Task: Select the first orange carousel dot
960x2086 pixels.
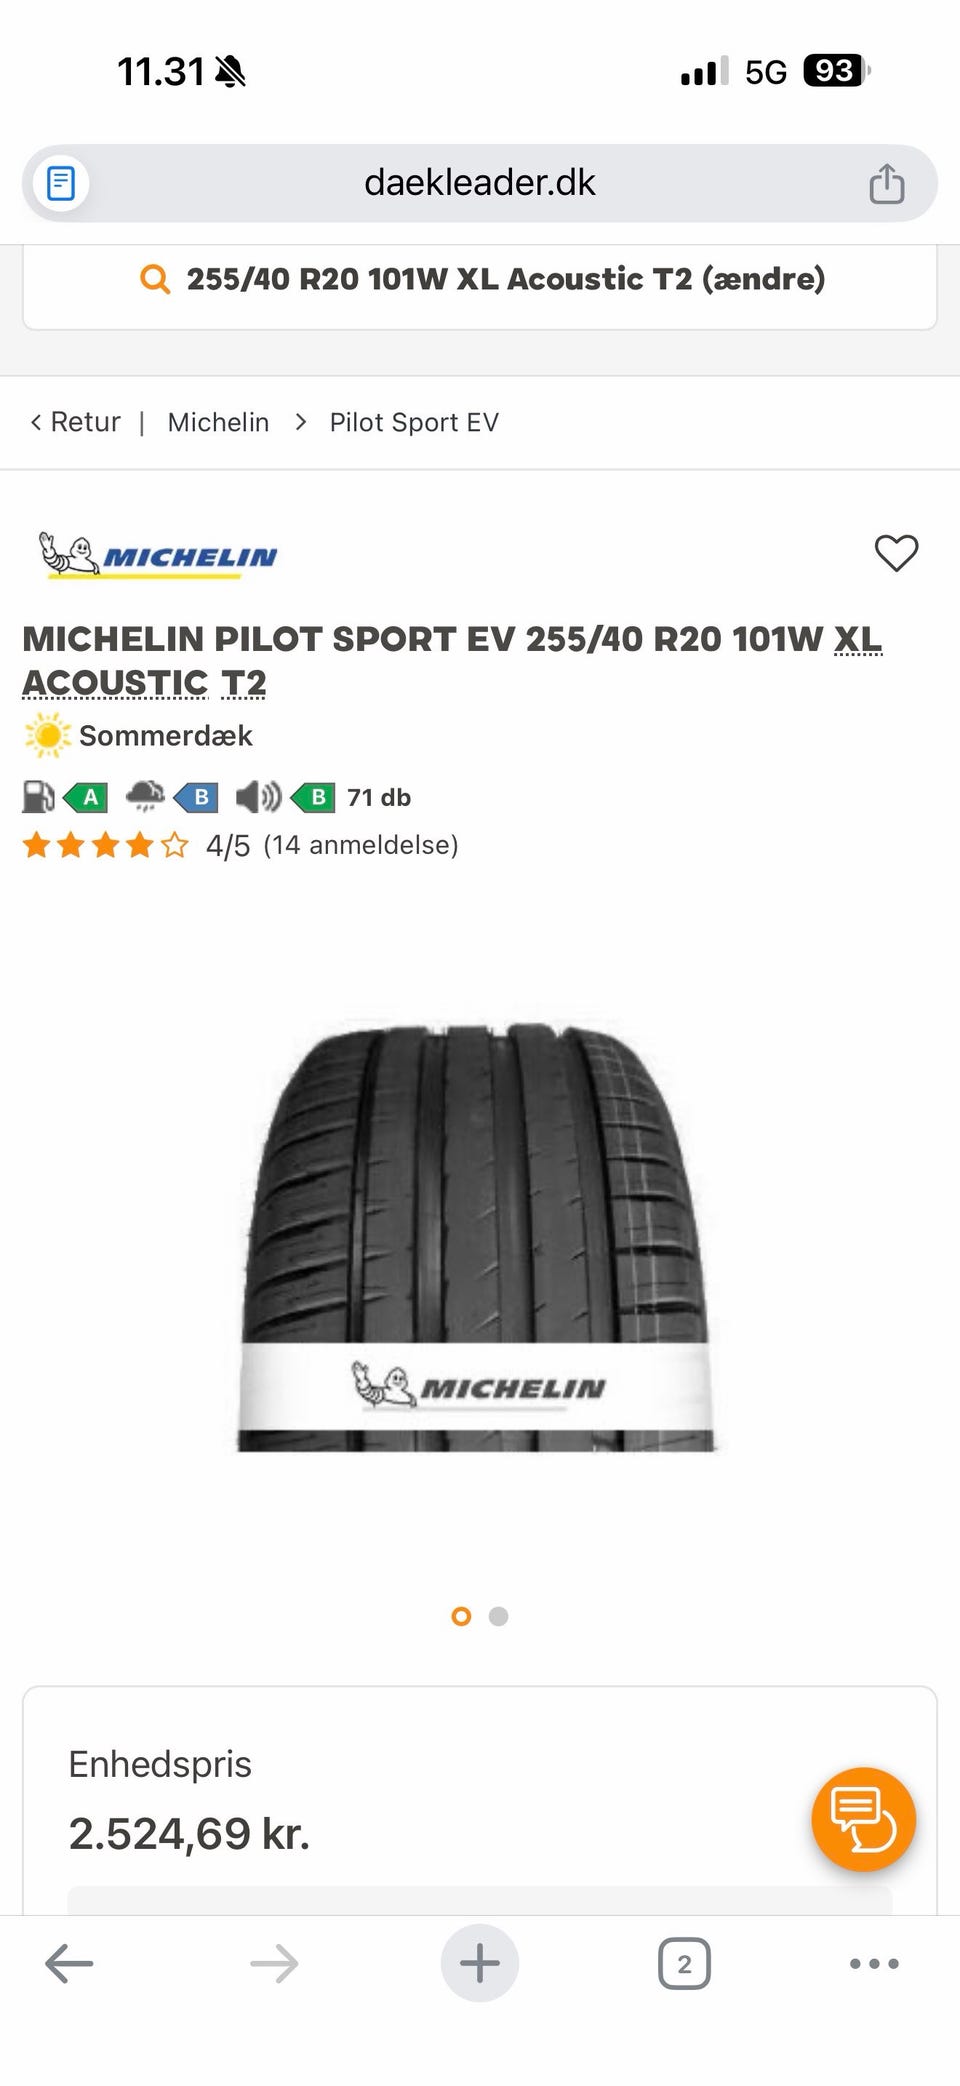Action: coord(461,1616)
